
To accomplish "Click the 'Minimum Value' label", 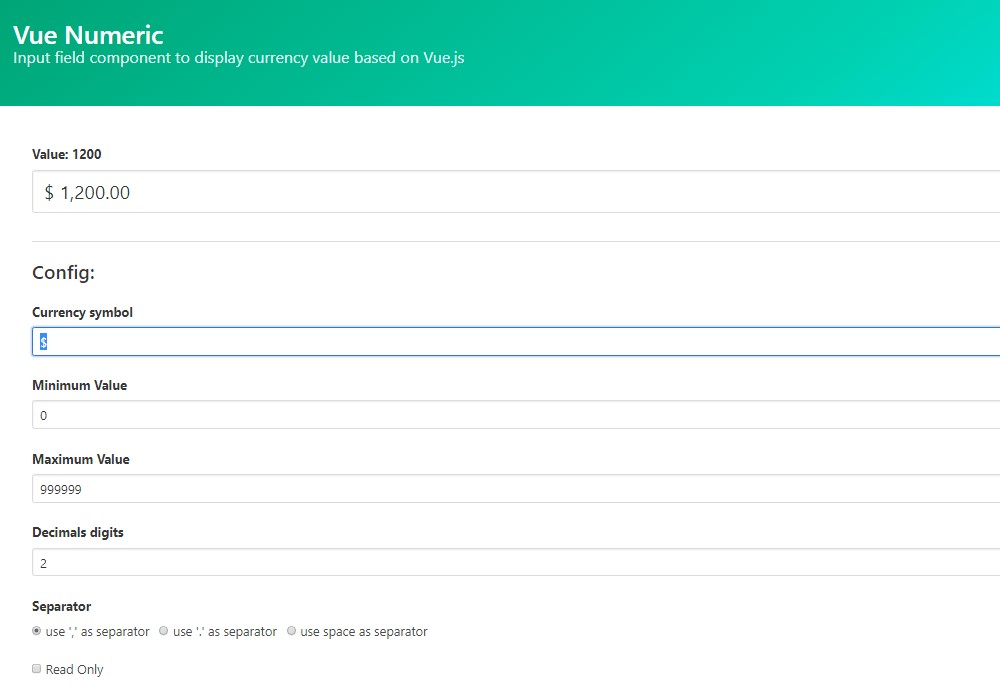I will click(x=80, y=385).
